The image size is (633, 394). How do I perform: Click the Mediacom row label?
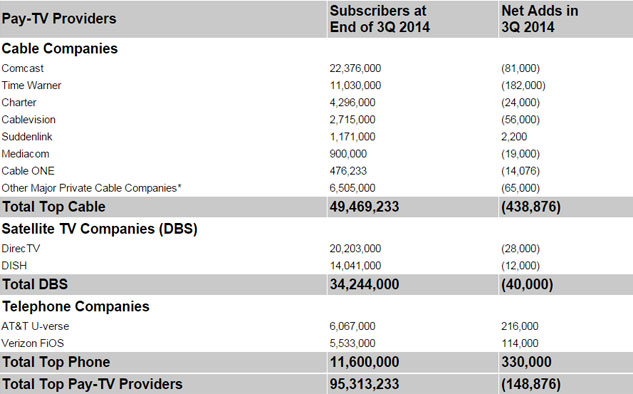click(x=25, y=154)
